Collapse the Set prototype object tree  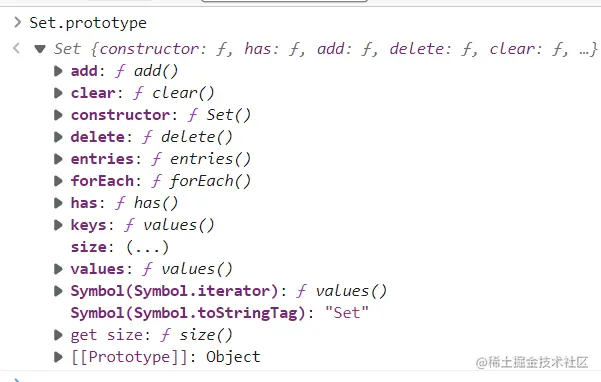pos(40,49)
